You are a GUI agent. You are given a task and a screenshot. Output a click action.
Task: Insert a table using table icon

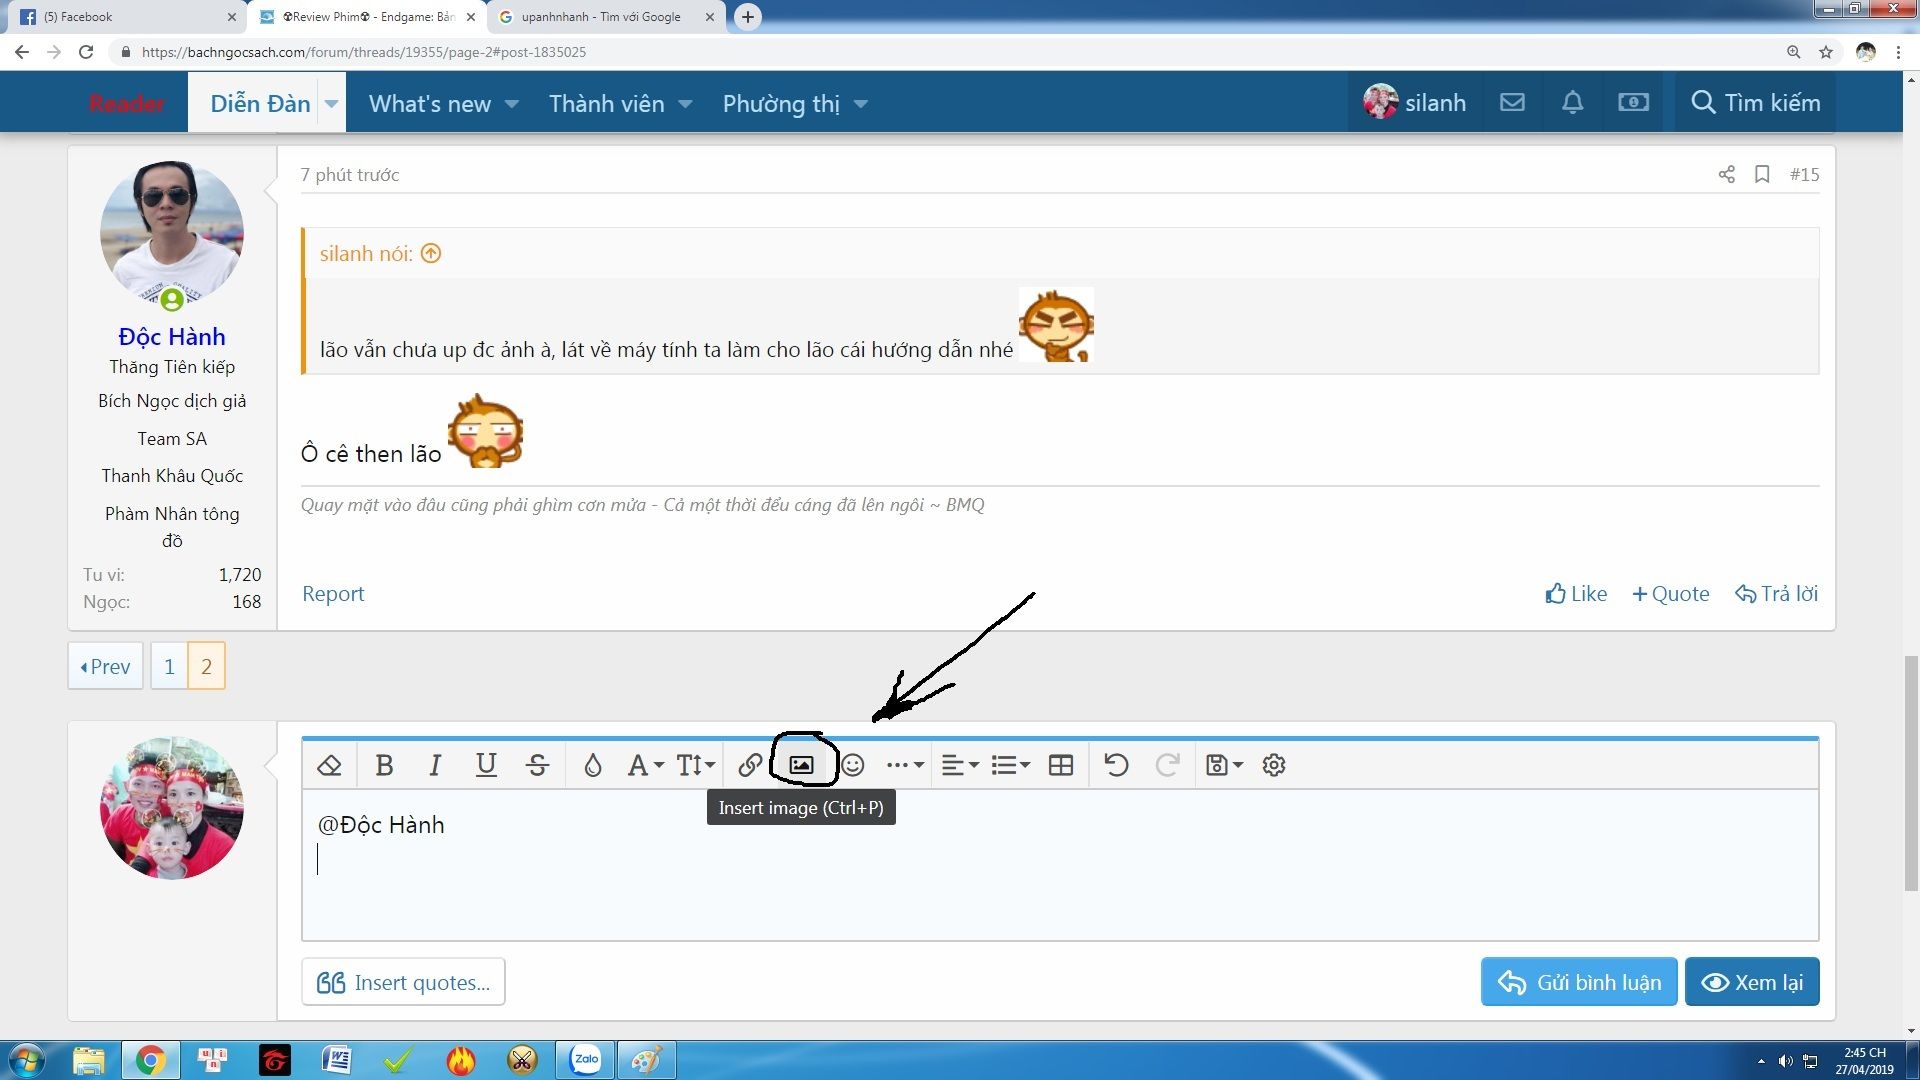[1060, 765]
